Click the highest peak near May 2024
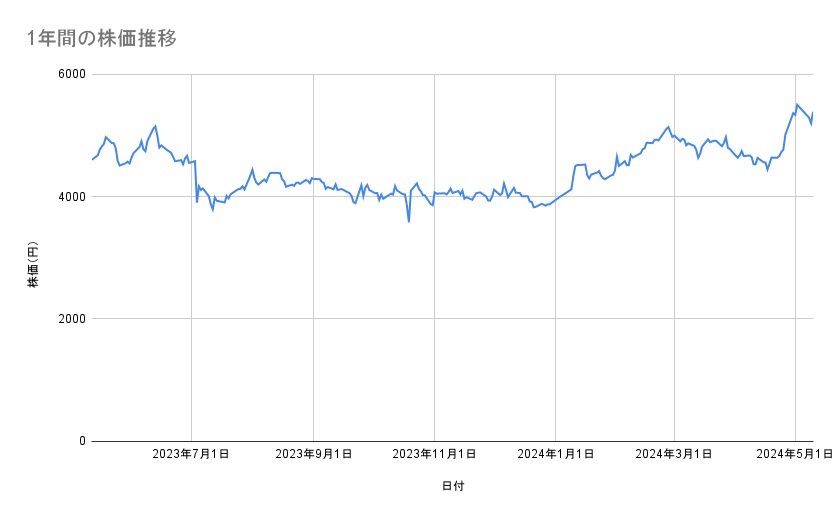Screen dimensions: 839x519 (x=797, y=104)
